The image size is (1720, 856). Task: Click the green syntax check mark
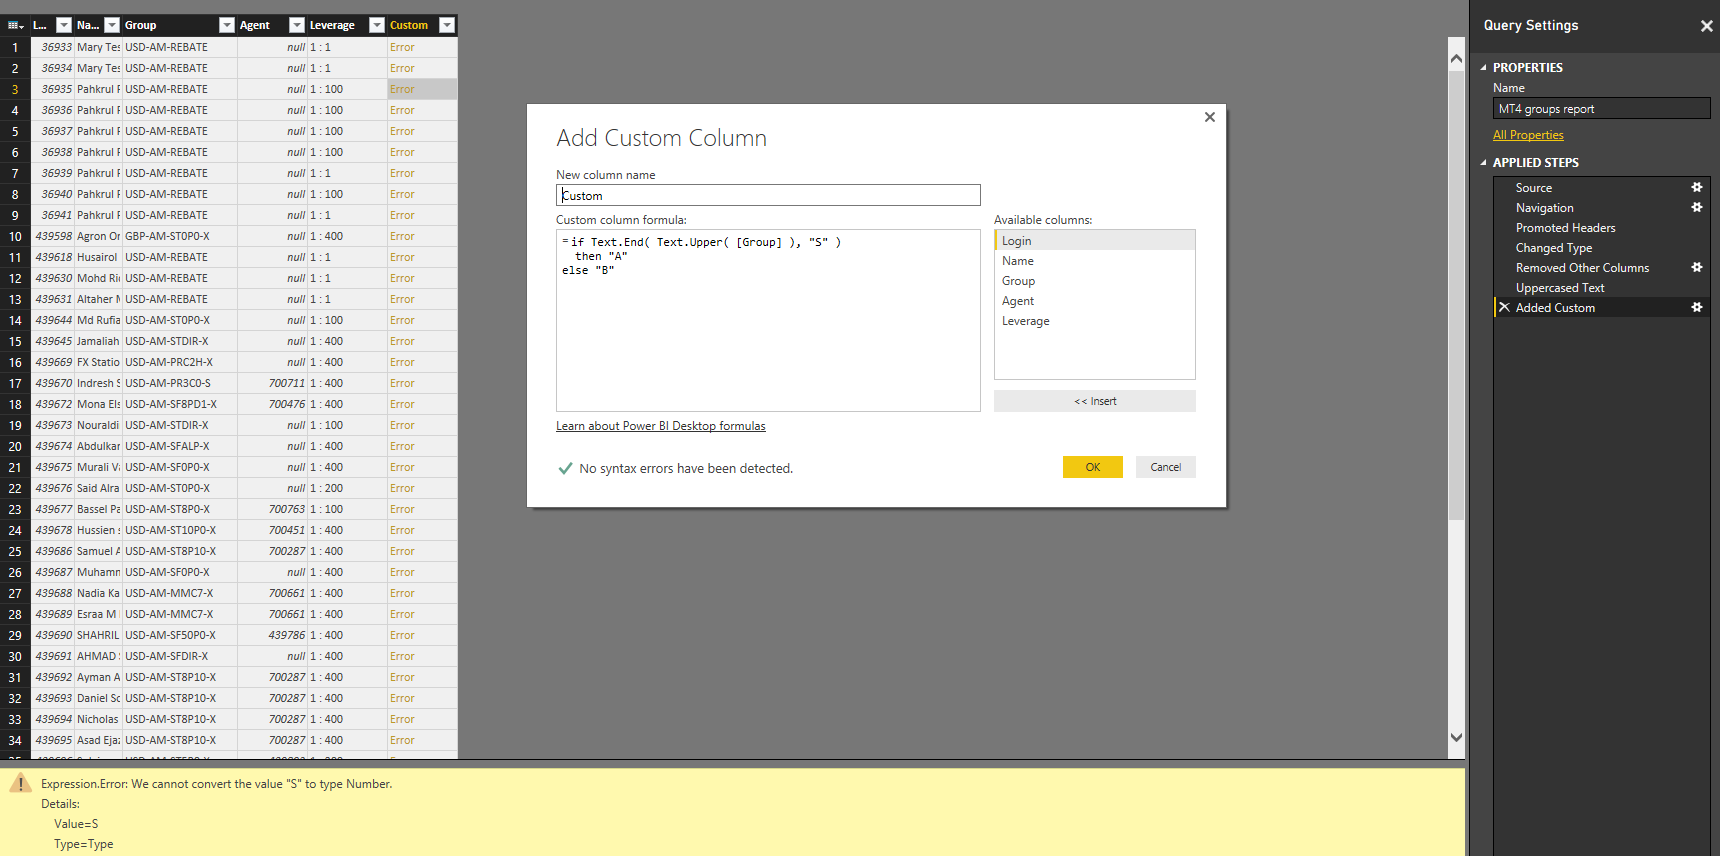[565, 468]
